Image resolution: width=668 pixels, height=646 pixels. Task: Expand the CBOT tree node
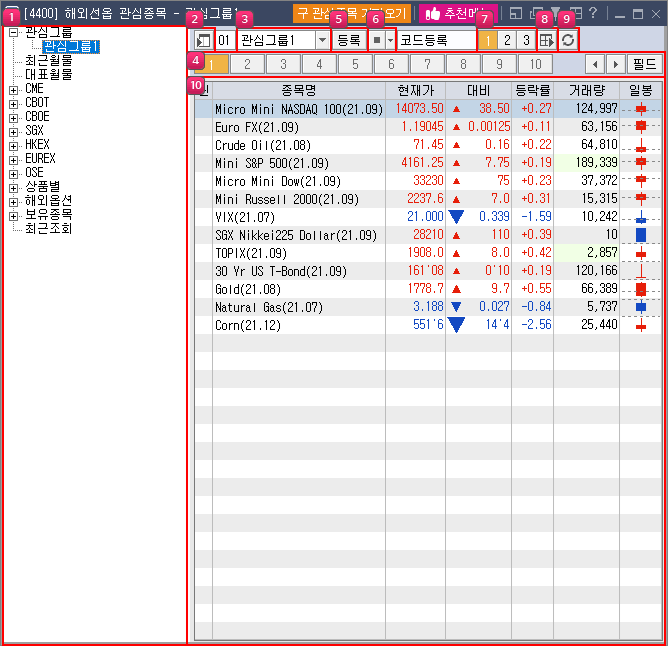click(13, 104)
